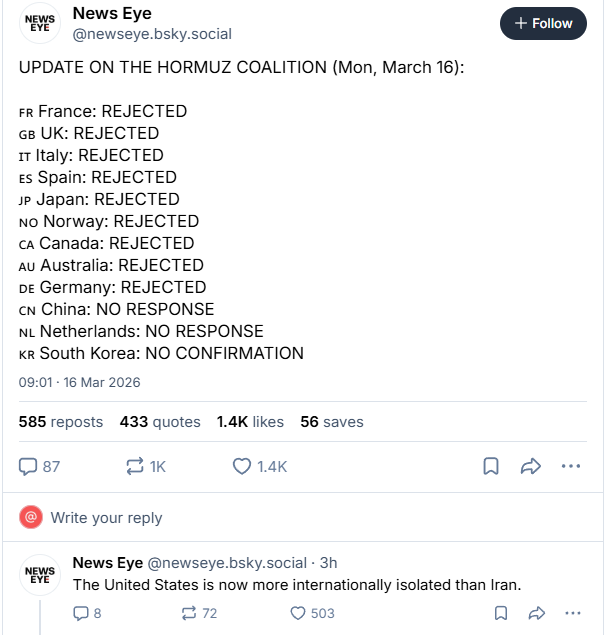This screenshot has width=604, height=635.
Task: View the 1.4K likes list
Action: (250, 422)
